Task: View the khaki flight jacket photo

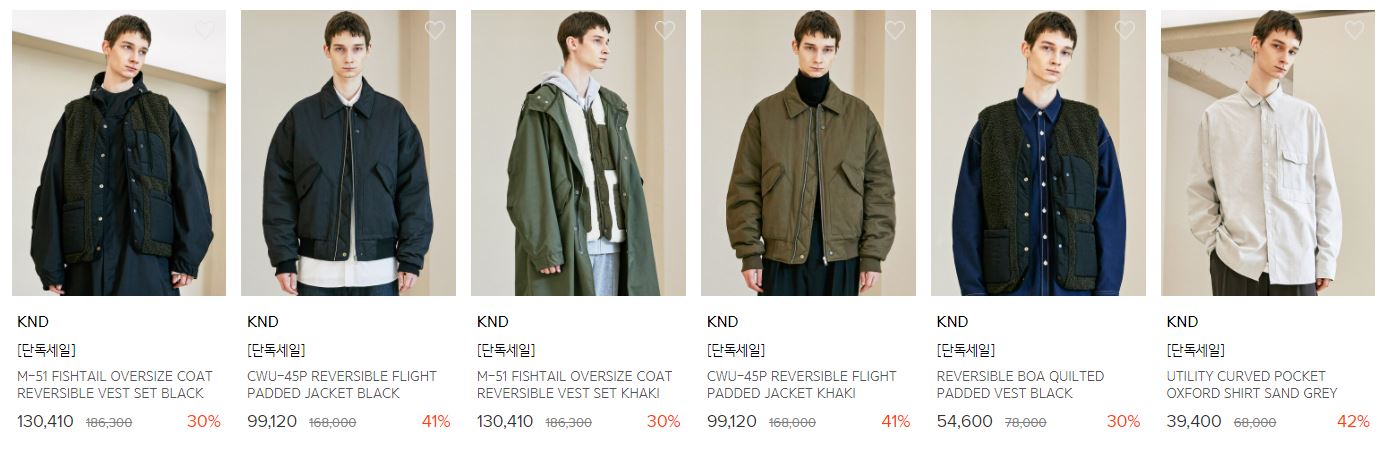Action: click(808, 153)
